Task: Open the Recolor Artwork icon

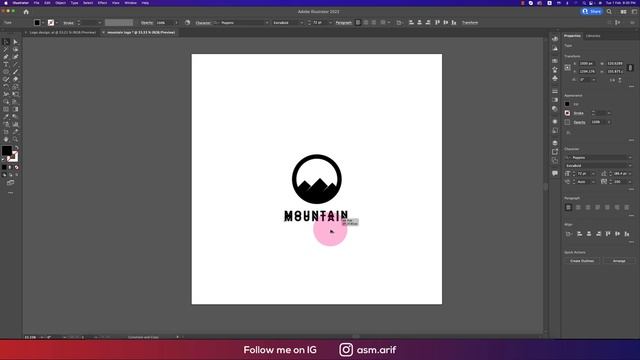Action: [x=187, y=22]
